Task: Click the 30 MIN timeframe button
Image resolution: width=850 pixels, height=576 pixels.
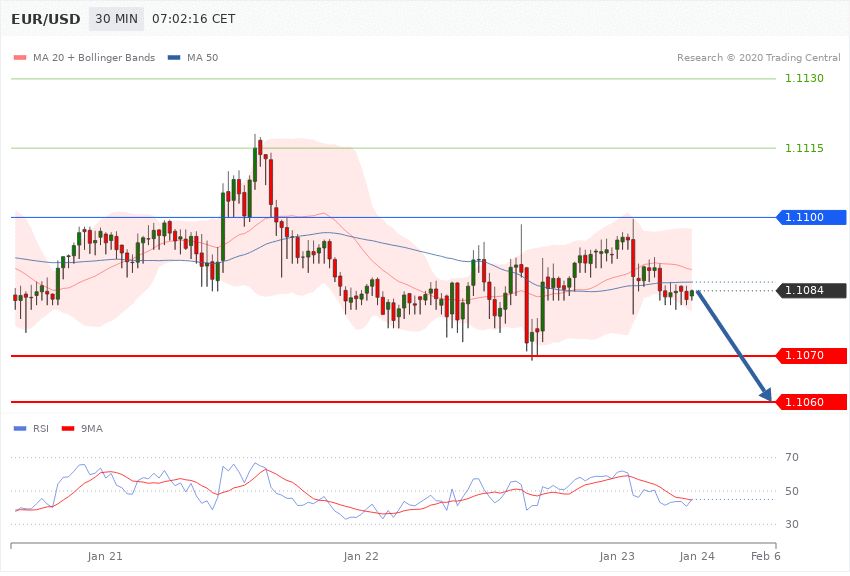Action: coord(116,19)
